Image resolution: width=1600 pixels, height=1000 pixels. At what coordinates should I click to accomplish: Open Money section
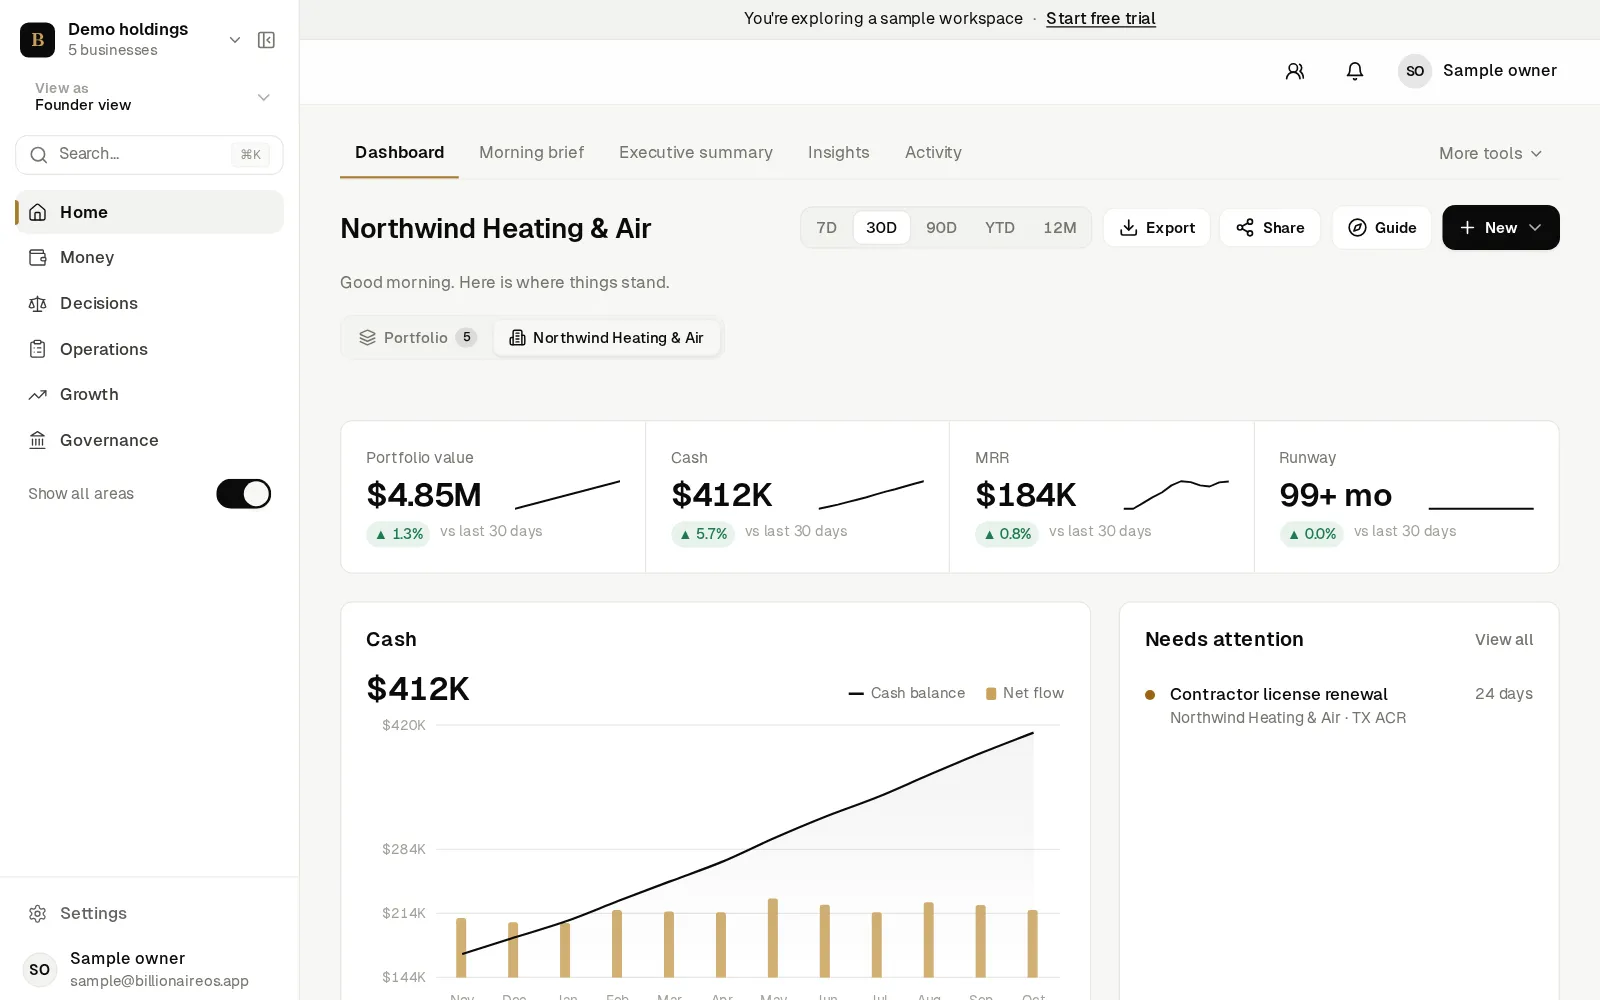pos(150,257)
